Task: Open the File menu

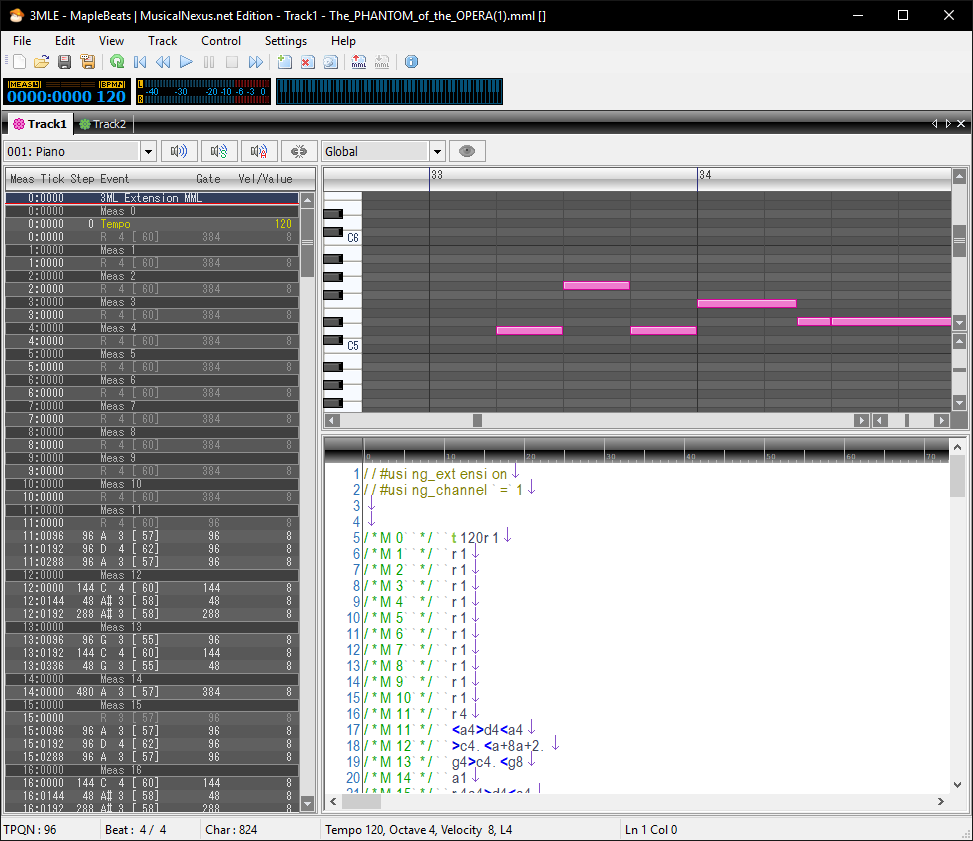Action: coord(22,40)
